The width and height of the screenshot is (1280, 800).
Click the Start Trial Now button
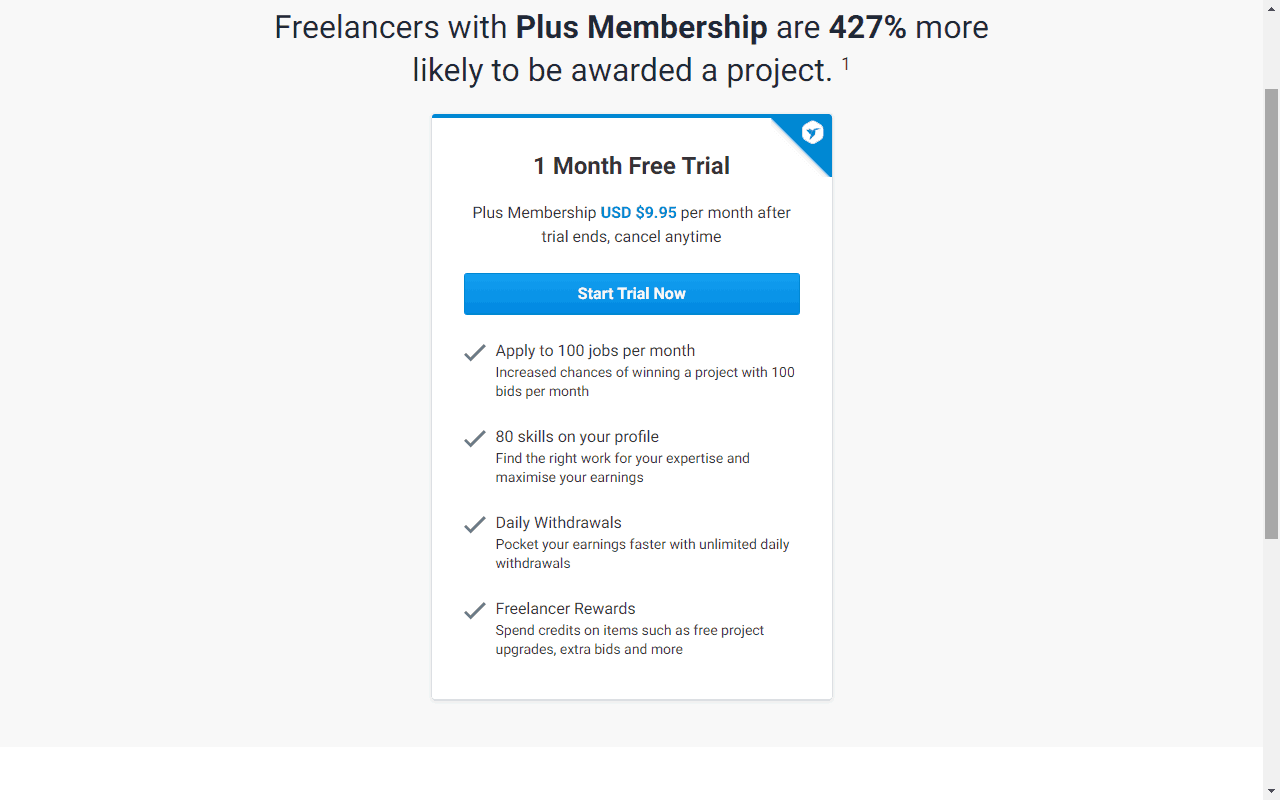632,294
